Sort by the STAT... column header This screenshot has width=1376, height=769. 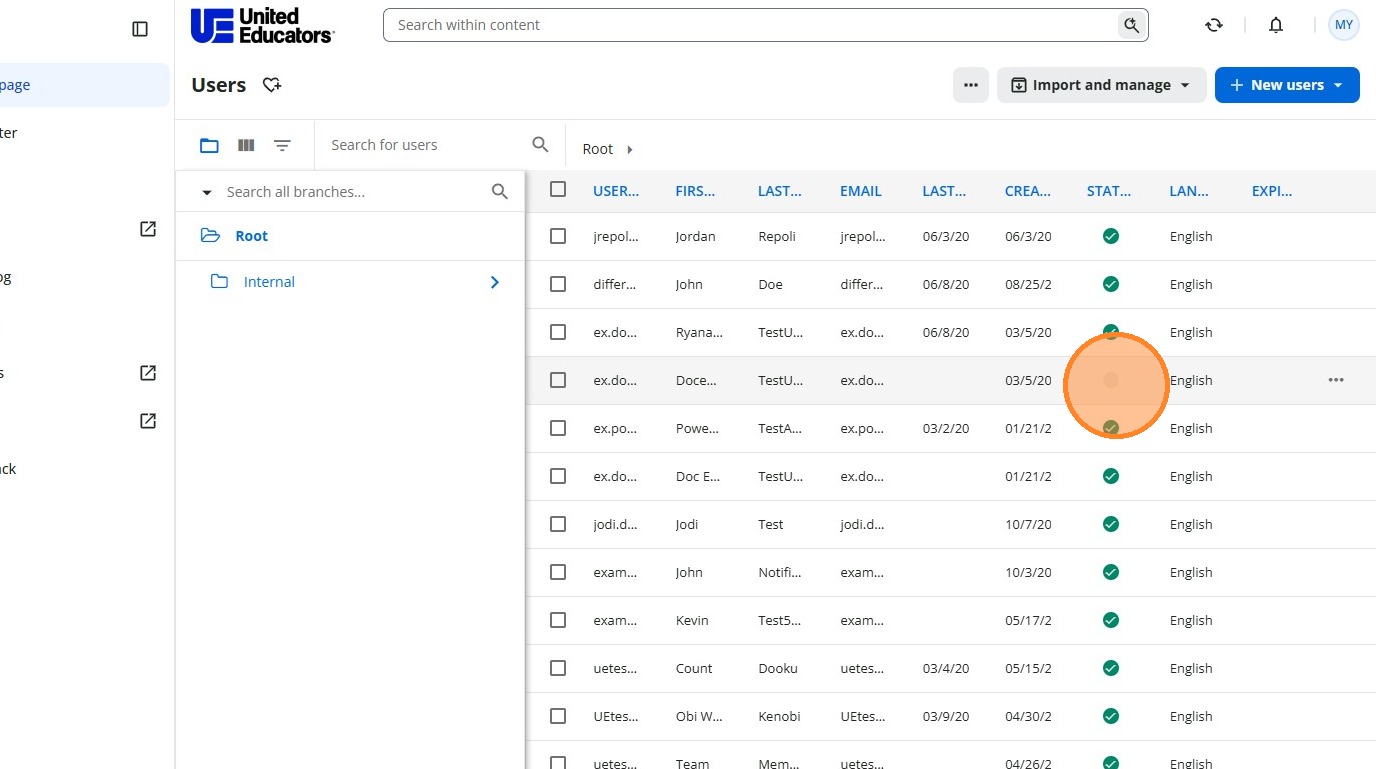(x=1109, y=191)
